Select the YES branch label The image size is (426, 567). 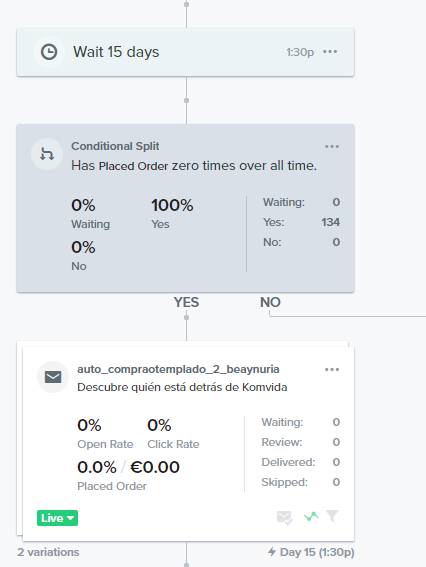186,302
